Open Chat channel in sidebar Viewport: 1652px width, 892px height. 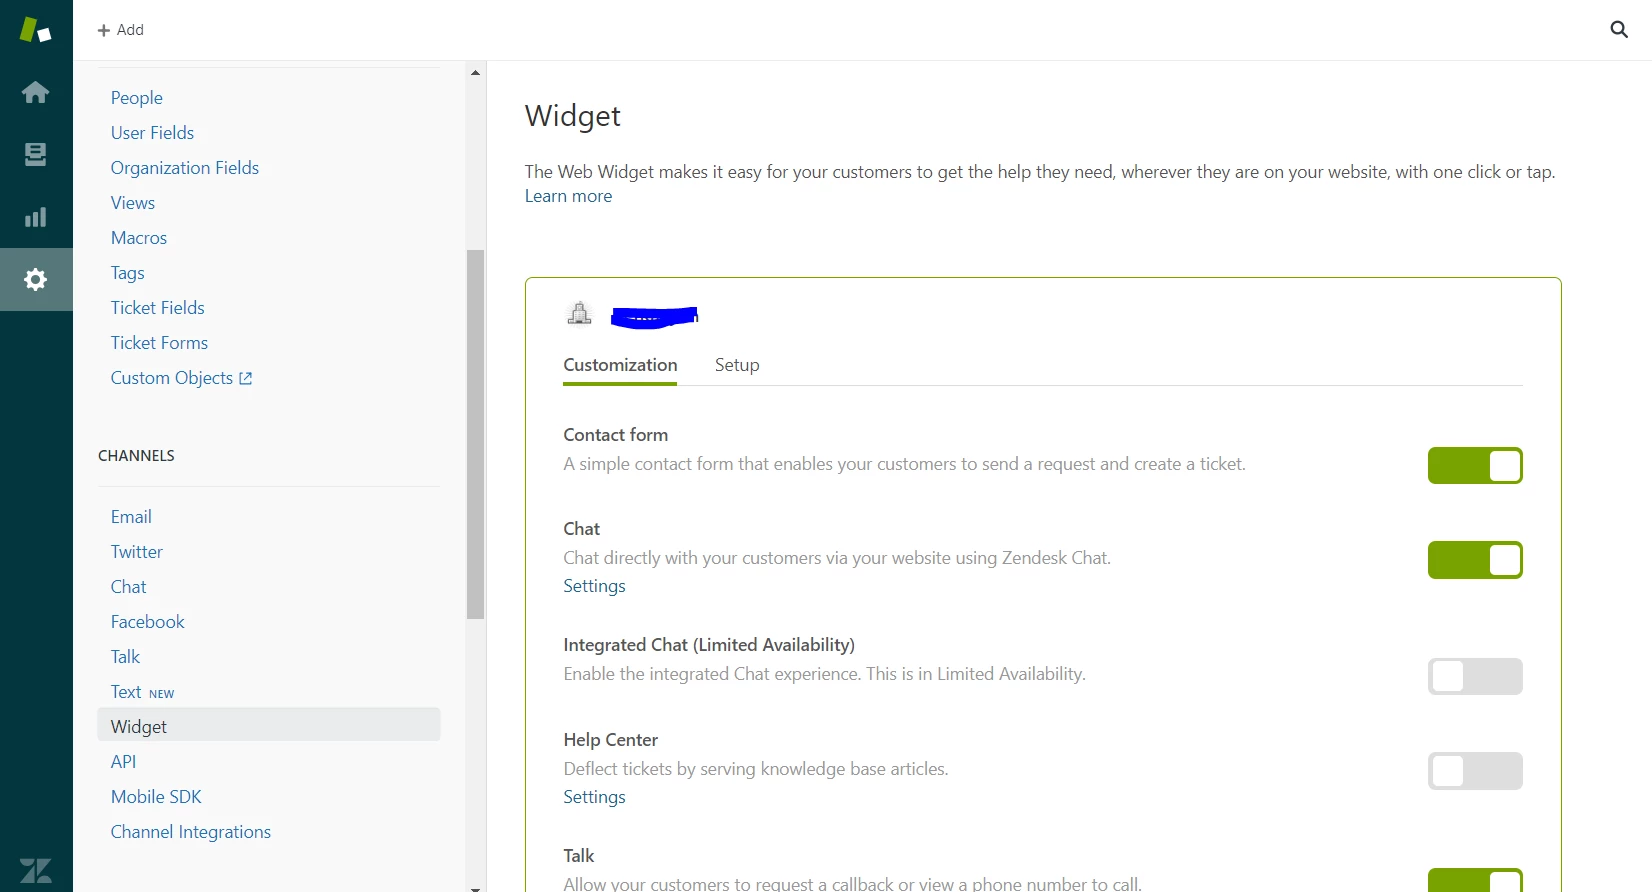129,587
